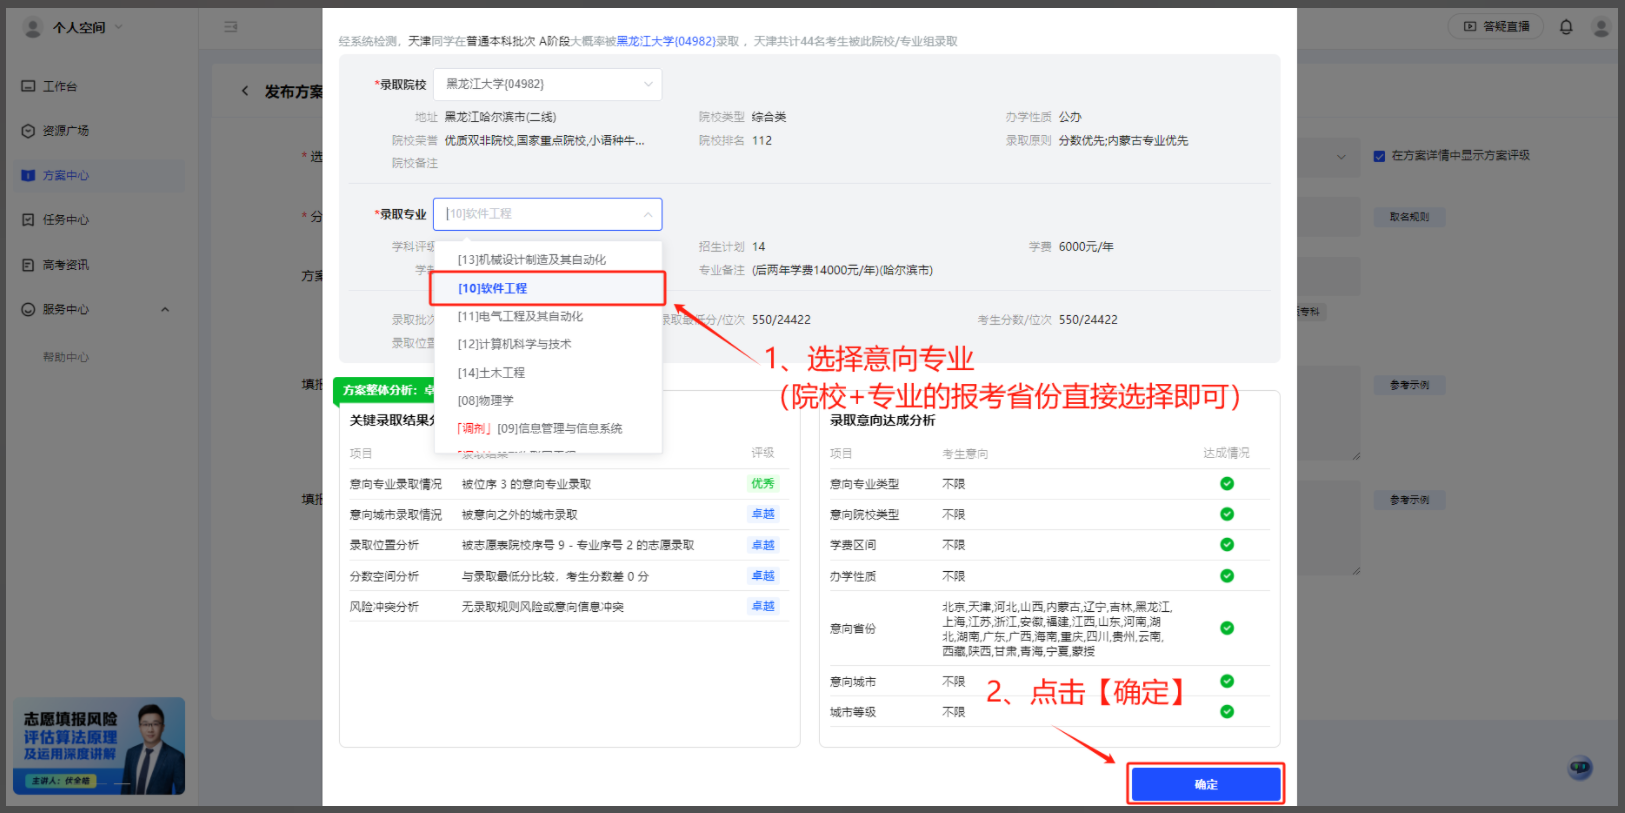The height and width of the screenshot is (813, 1625).
Task: Toggle sidebar collapse icon in header
Action: [231, 27]
